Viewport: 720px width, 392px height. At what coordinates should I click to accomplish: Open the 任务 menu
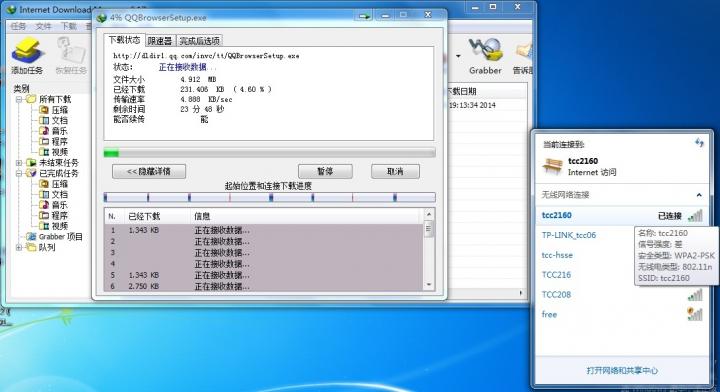point(18,26)
